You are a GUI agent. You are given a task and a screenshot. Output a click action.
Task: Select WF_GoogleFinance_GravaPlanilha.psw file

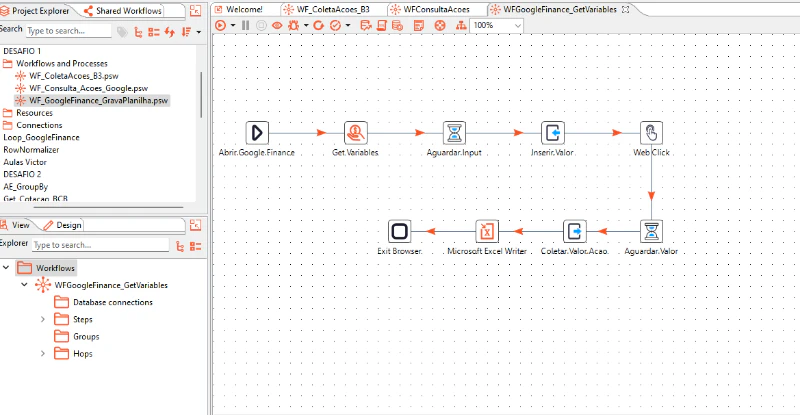(x=98, y=101)
